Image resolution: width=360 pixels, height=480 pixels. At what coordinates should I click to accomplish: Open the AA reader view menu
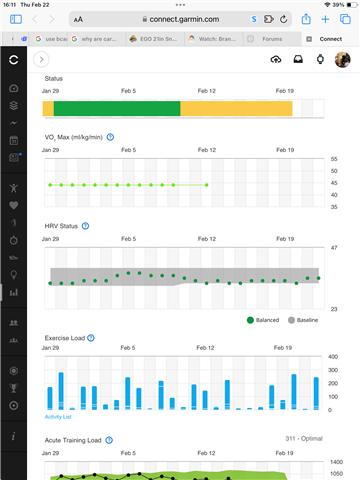click(x=78, y=20)
